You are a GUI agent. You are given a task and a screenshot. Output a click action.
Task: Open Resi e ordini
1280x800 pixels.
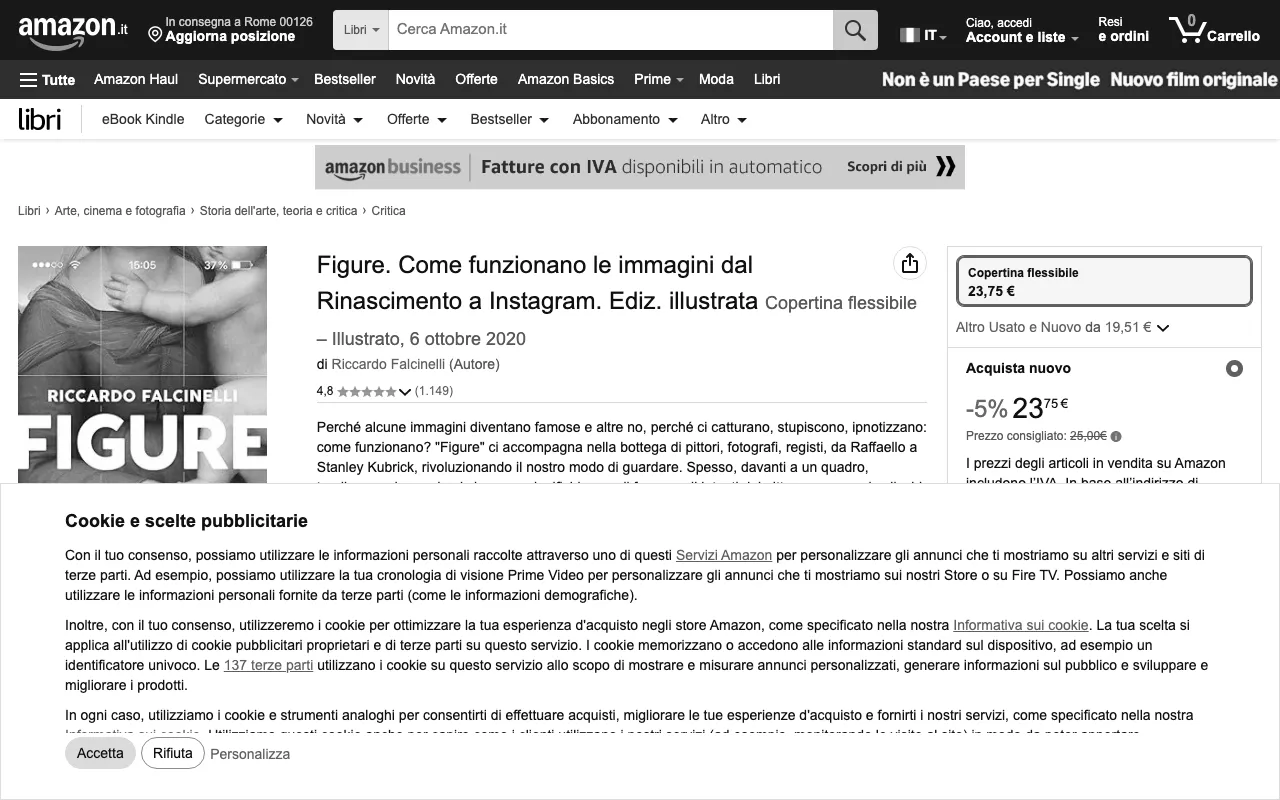coord(1123,29)
